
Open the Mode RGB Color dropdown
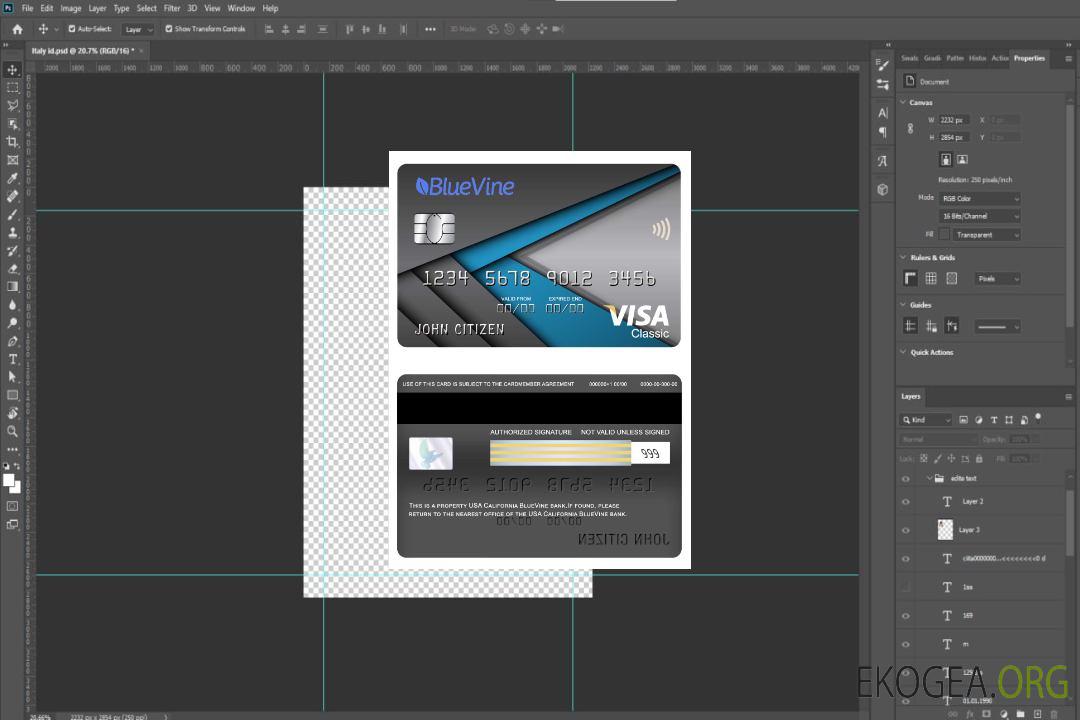(979, 198)
